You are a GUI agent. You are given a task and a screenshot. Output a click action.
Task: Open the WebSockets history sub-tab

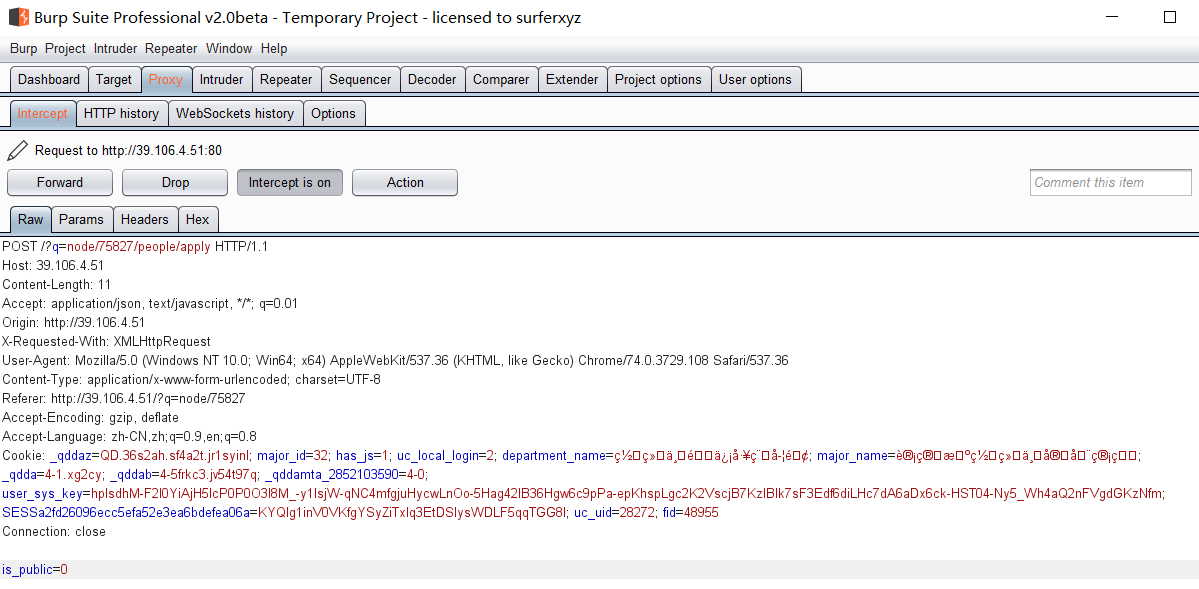point(235,113)
